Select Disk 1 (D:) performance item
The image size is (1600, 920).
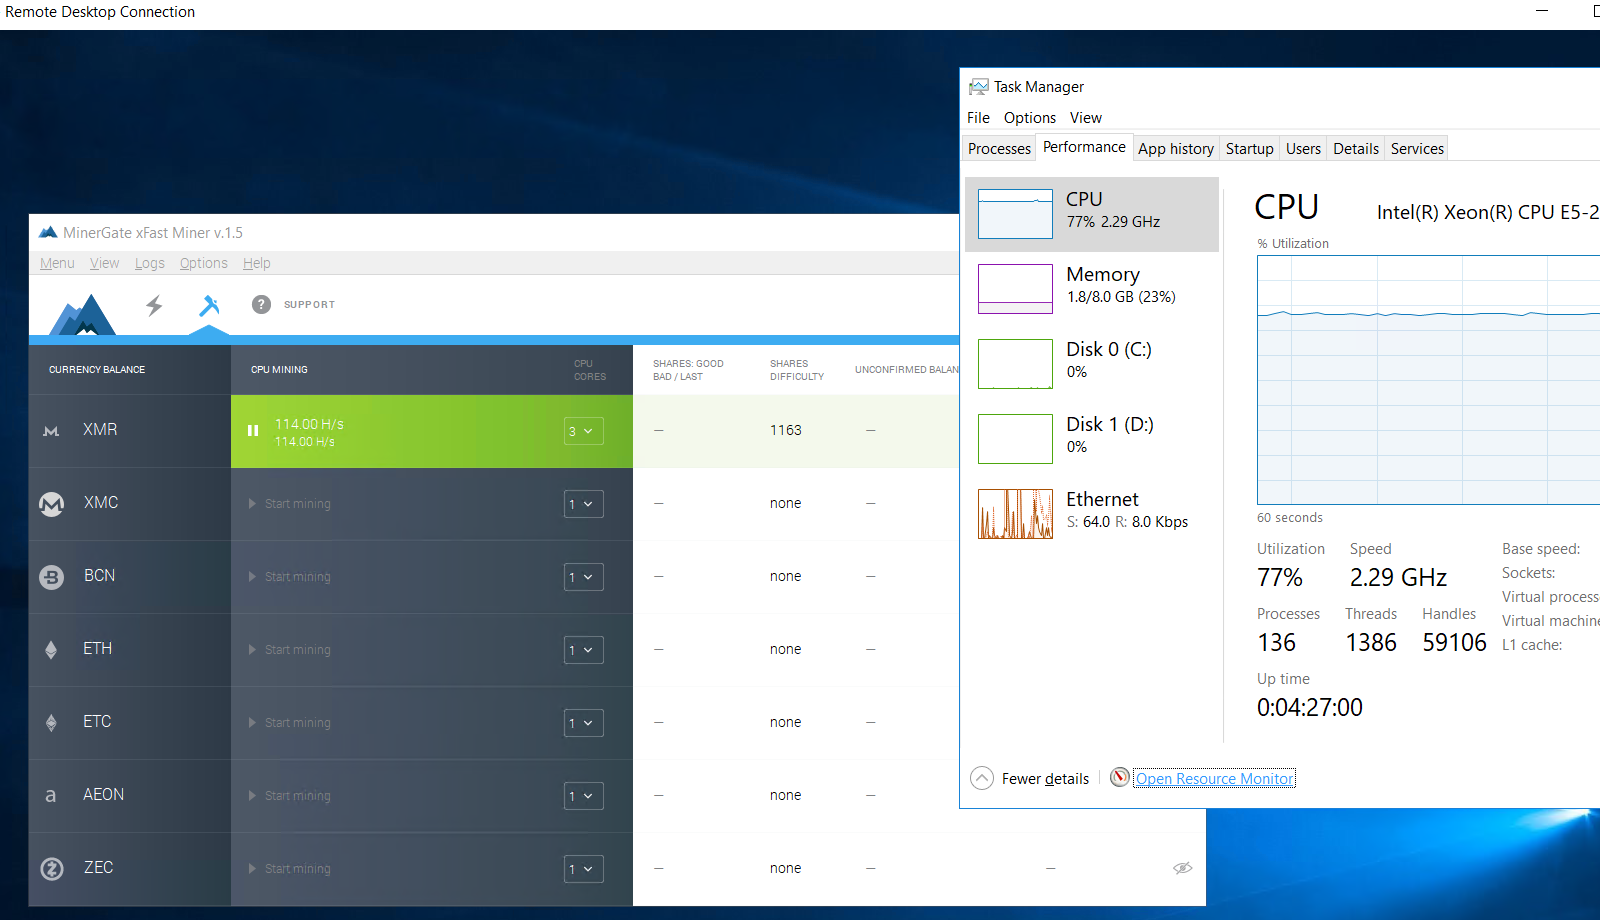(1092, 439)
